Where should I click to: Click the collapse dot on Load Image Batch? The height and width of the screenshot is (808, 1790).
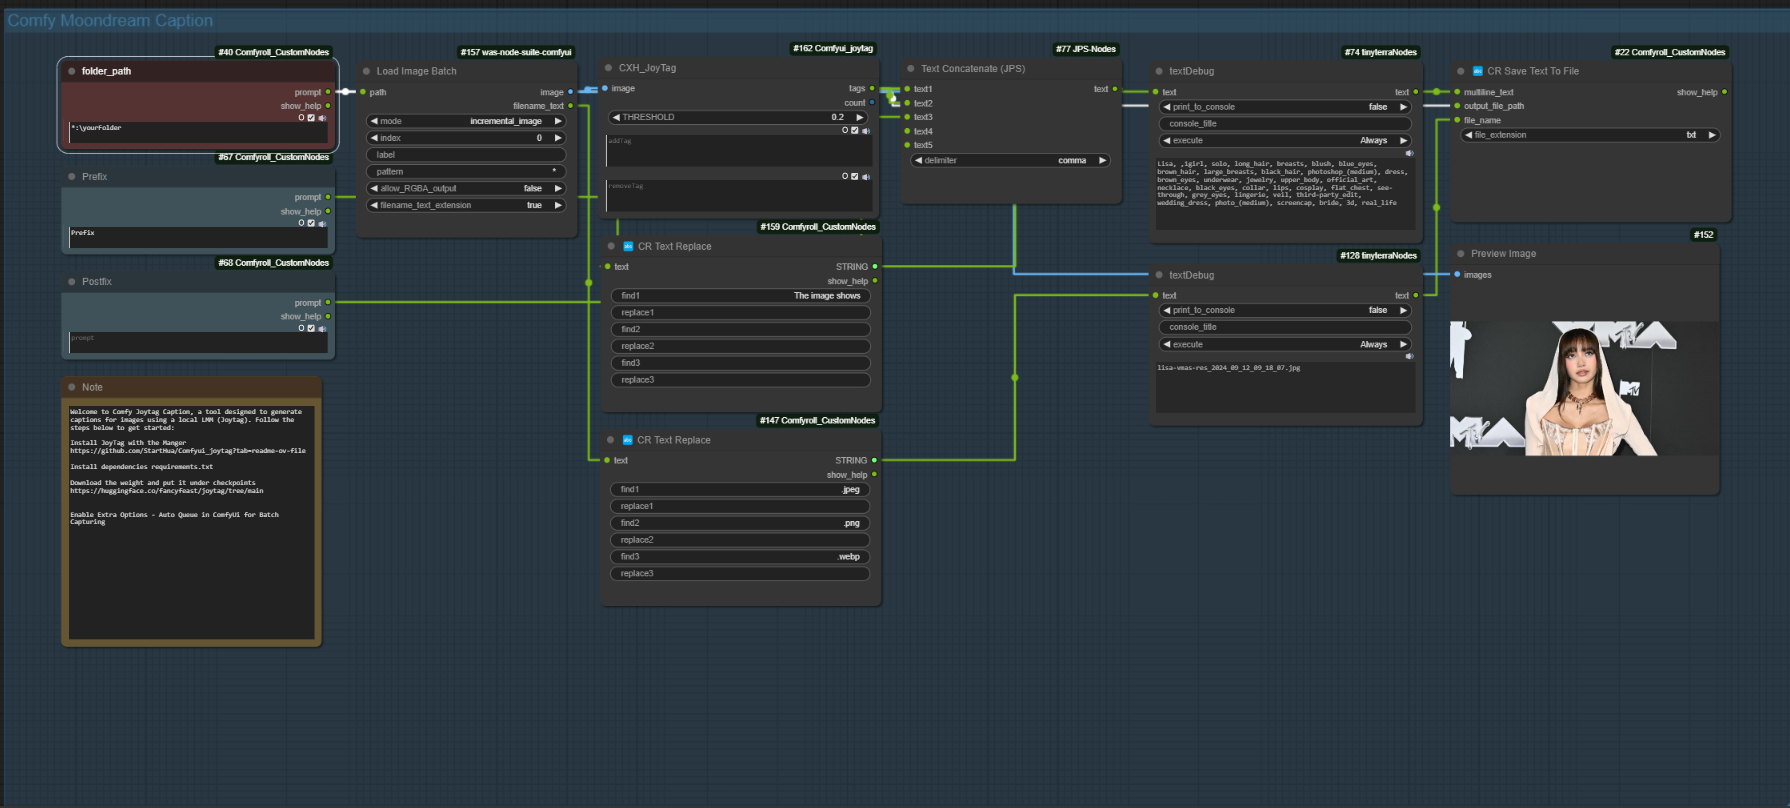[367, 71]
